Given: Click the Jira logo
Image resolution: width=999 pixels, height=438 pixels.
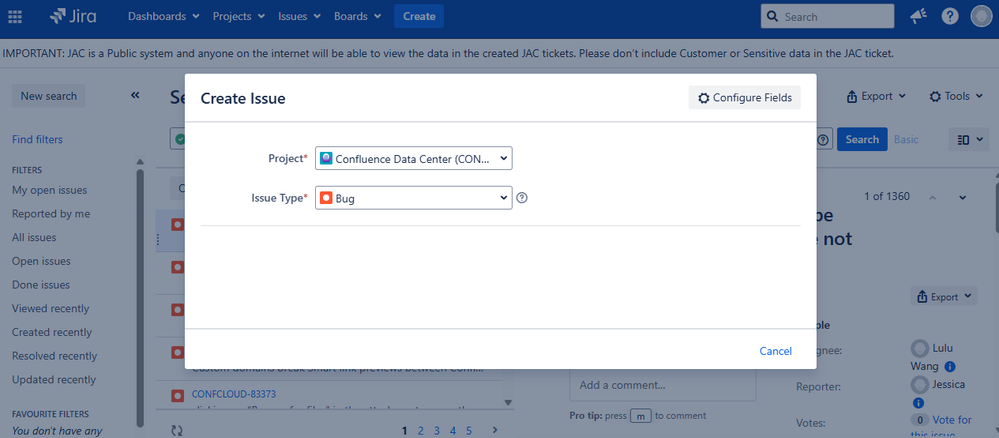Looking at the screenshot, I should pos(73,16).
